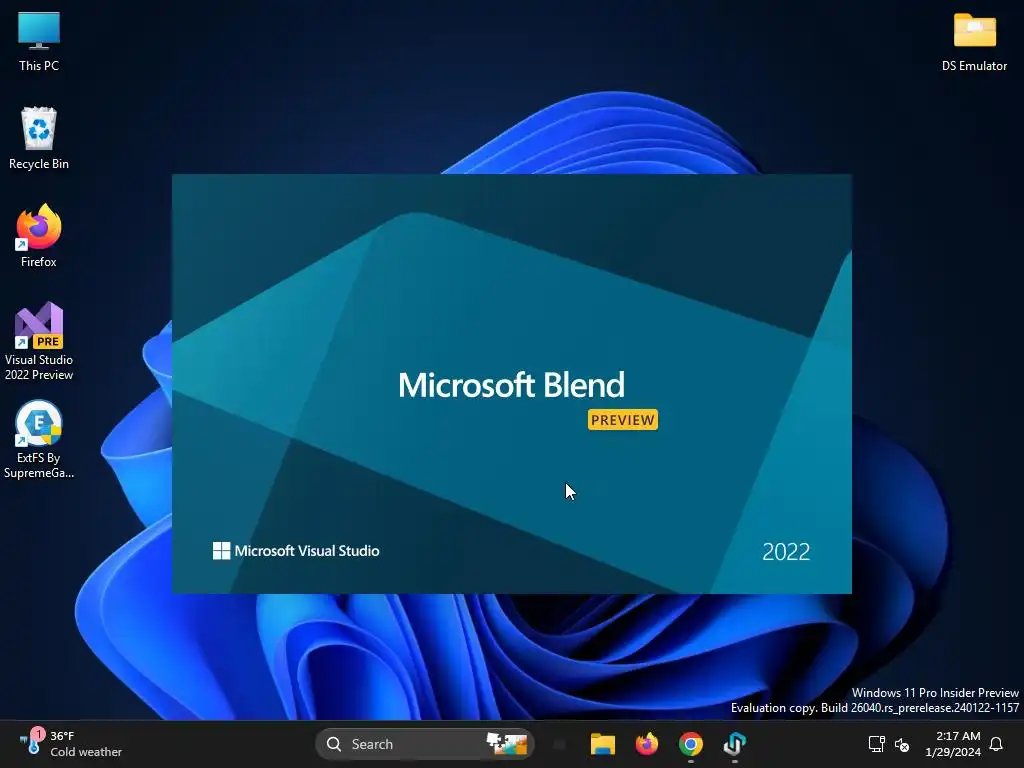
Task: Click the PREVIEW badge on splash screen
Action: 622,420
